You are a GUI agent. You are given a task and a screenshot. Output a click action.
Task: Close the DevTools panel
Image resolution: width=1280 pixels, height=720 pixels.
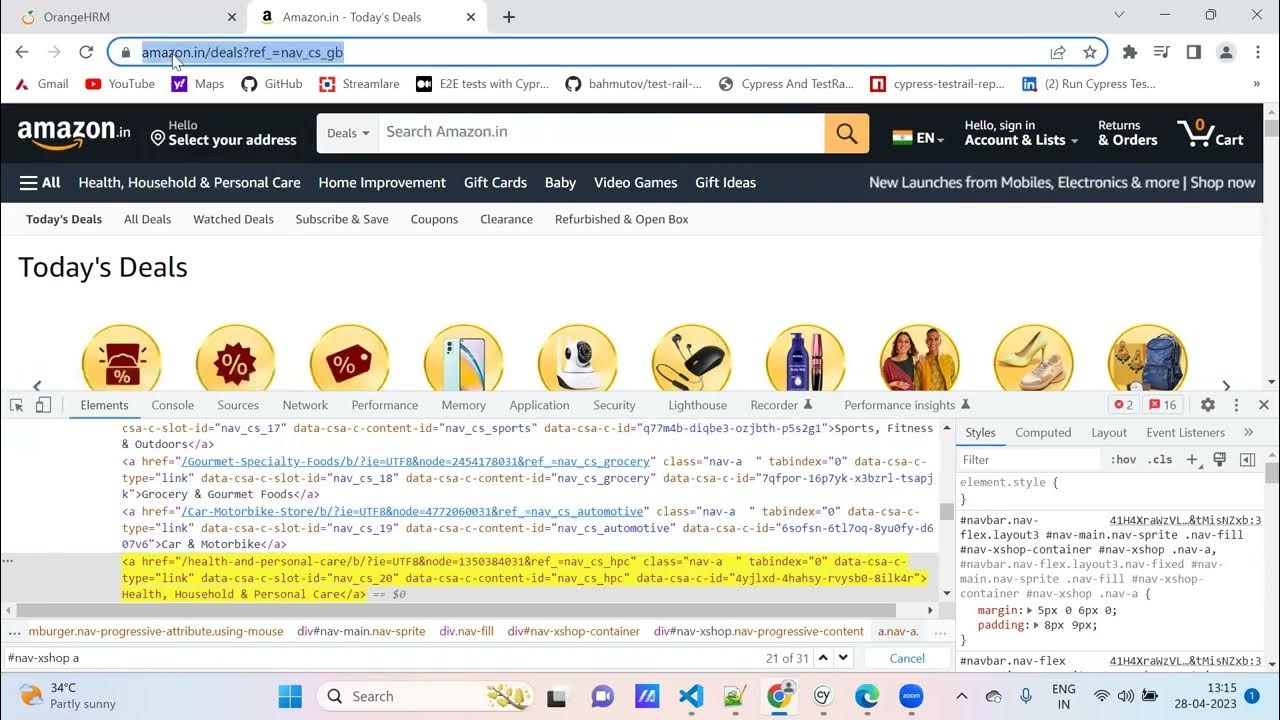1264,405
